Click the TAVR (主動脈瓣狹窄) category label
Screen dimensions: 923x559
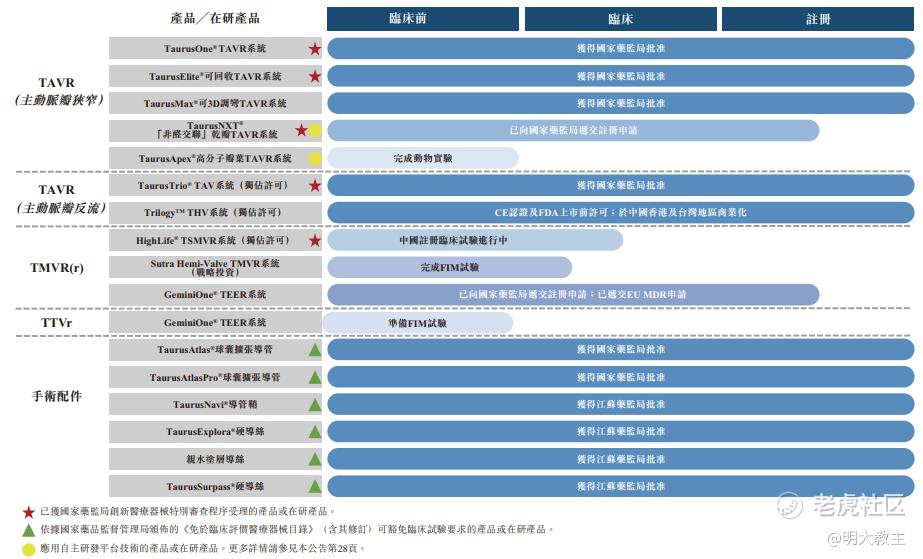(x=58, y=91)
